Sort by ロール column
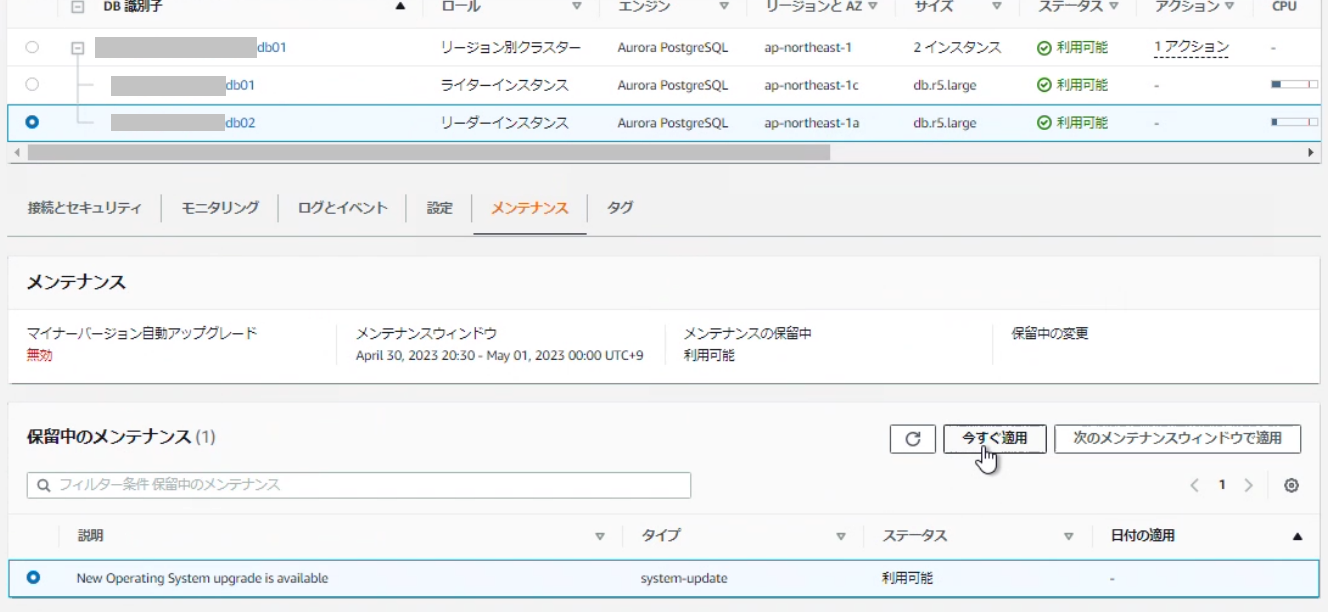 click(x=577, y=7)
